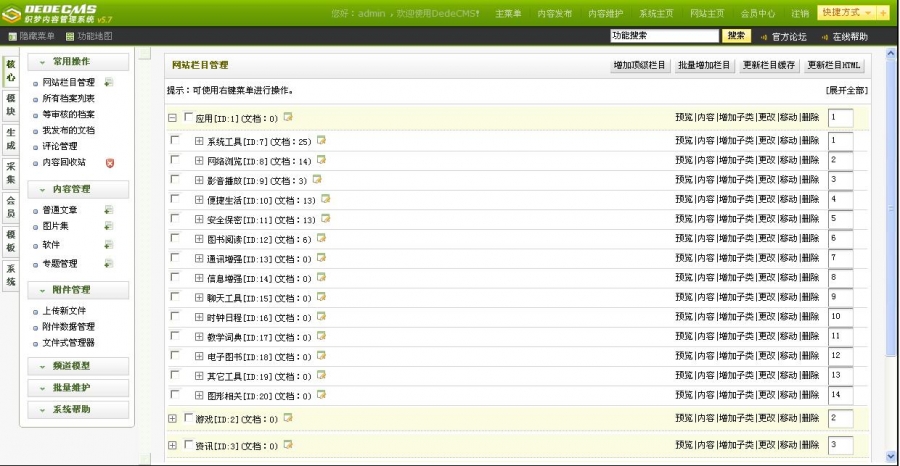Click the edit icon beside 通讯增强[ID:13]

(x=321, y=257)
